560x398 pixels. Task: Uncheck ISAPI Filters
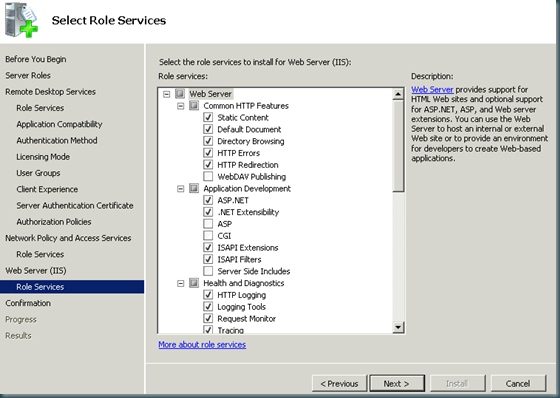click(x=208, y=259)
